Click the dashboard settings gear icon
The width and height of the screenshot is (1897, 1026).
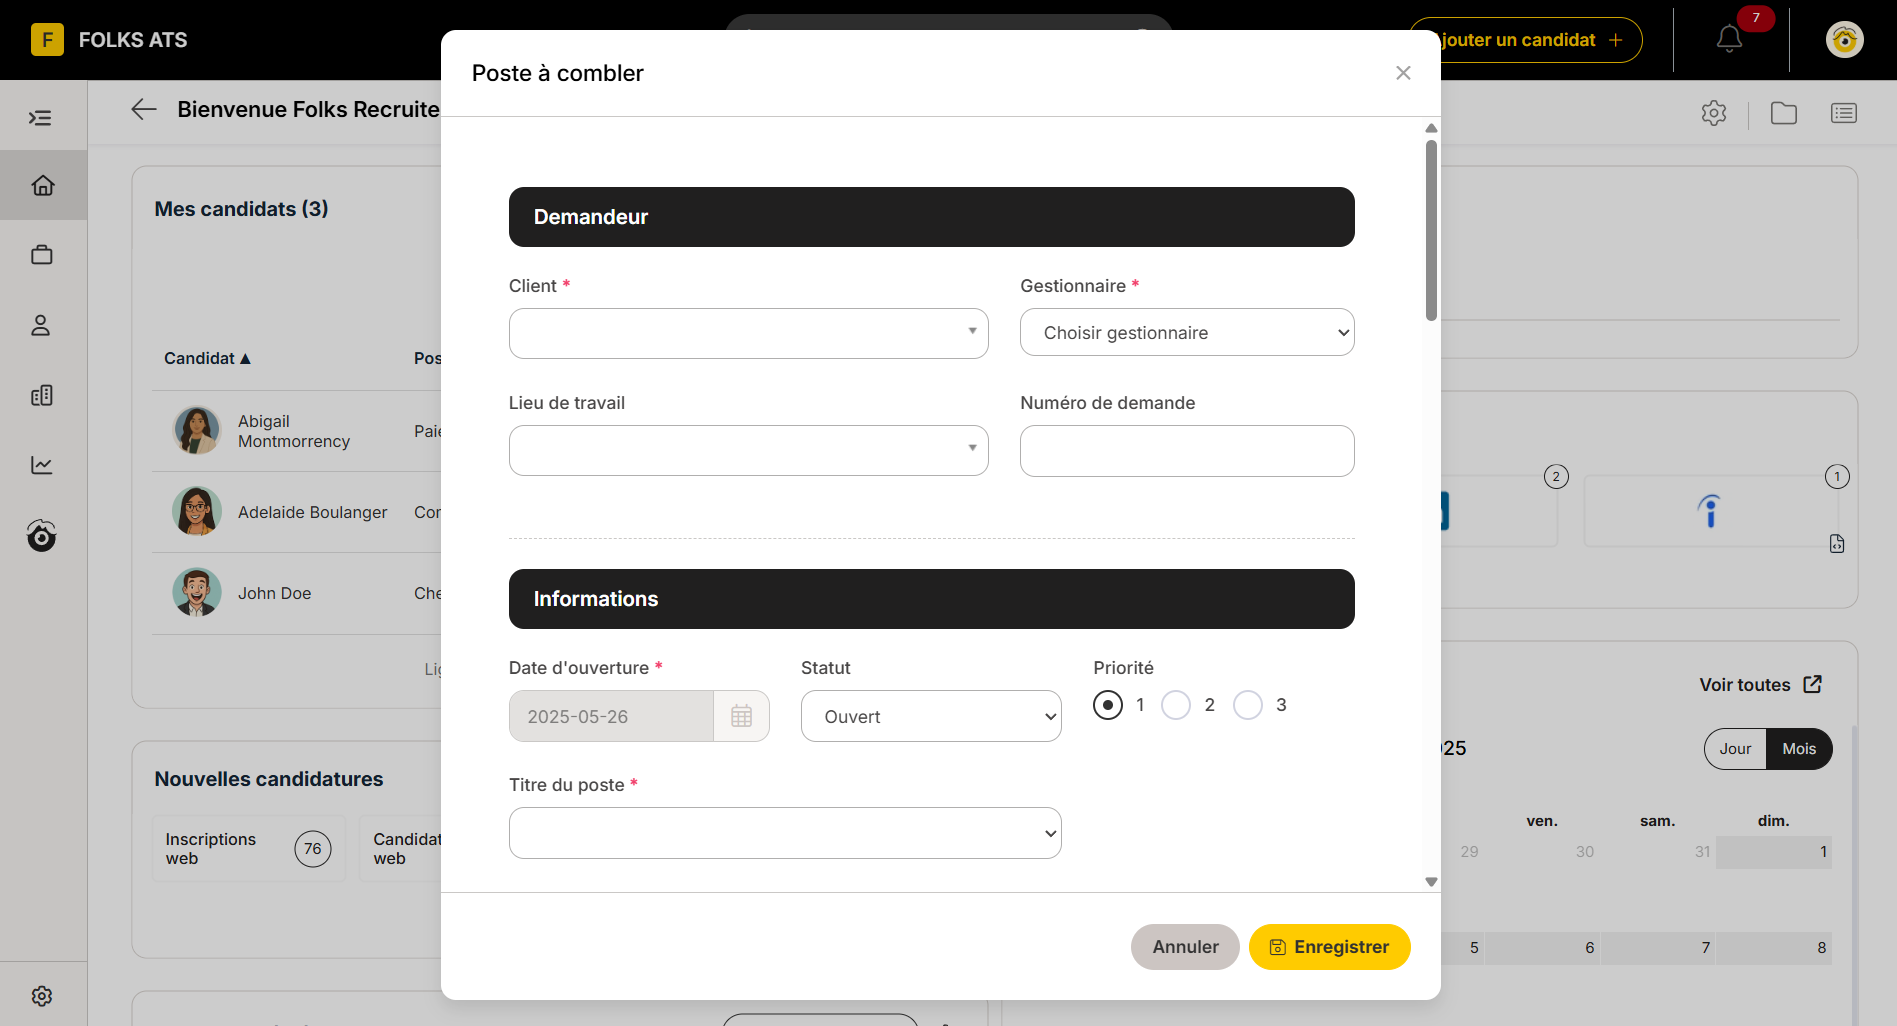point(1714,113)
